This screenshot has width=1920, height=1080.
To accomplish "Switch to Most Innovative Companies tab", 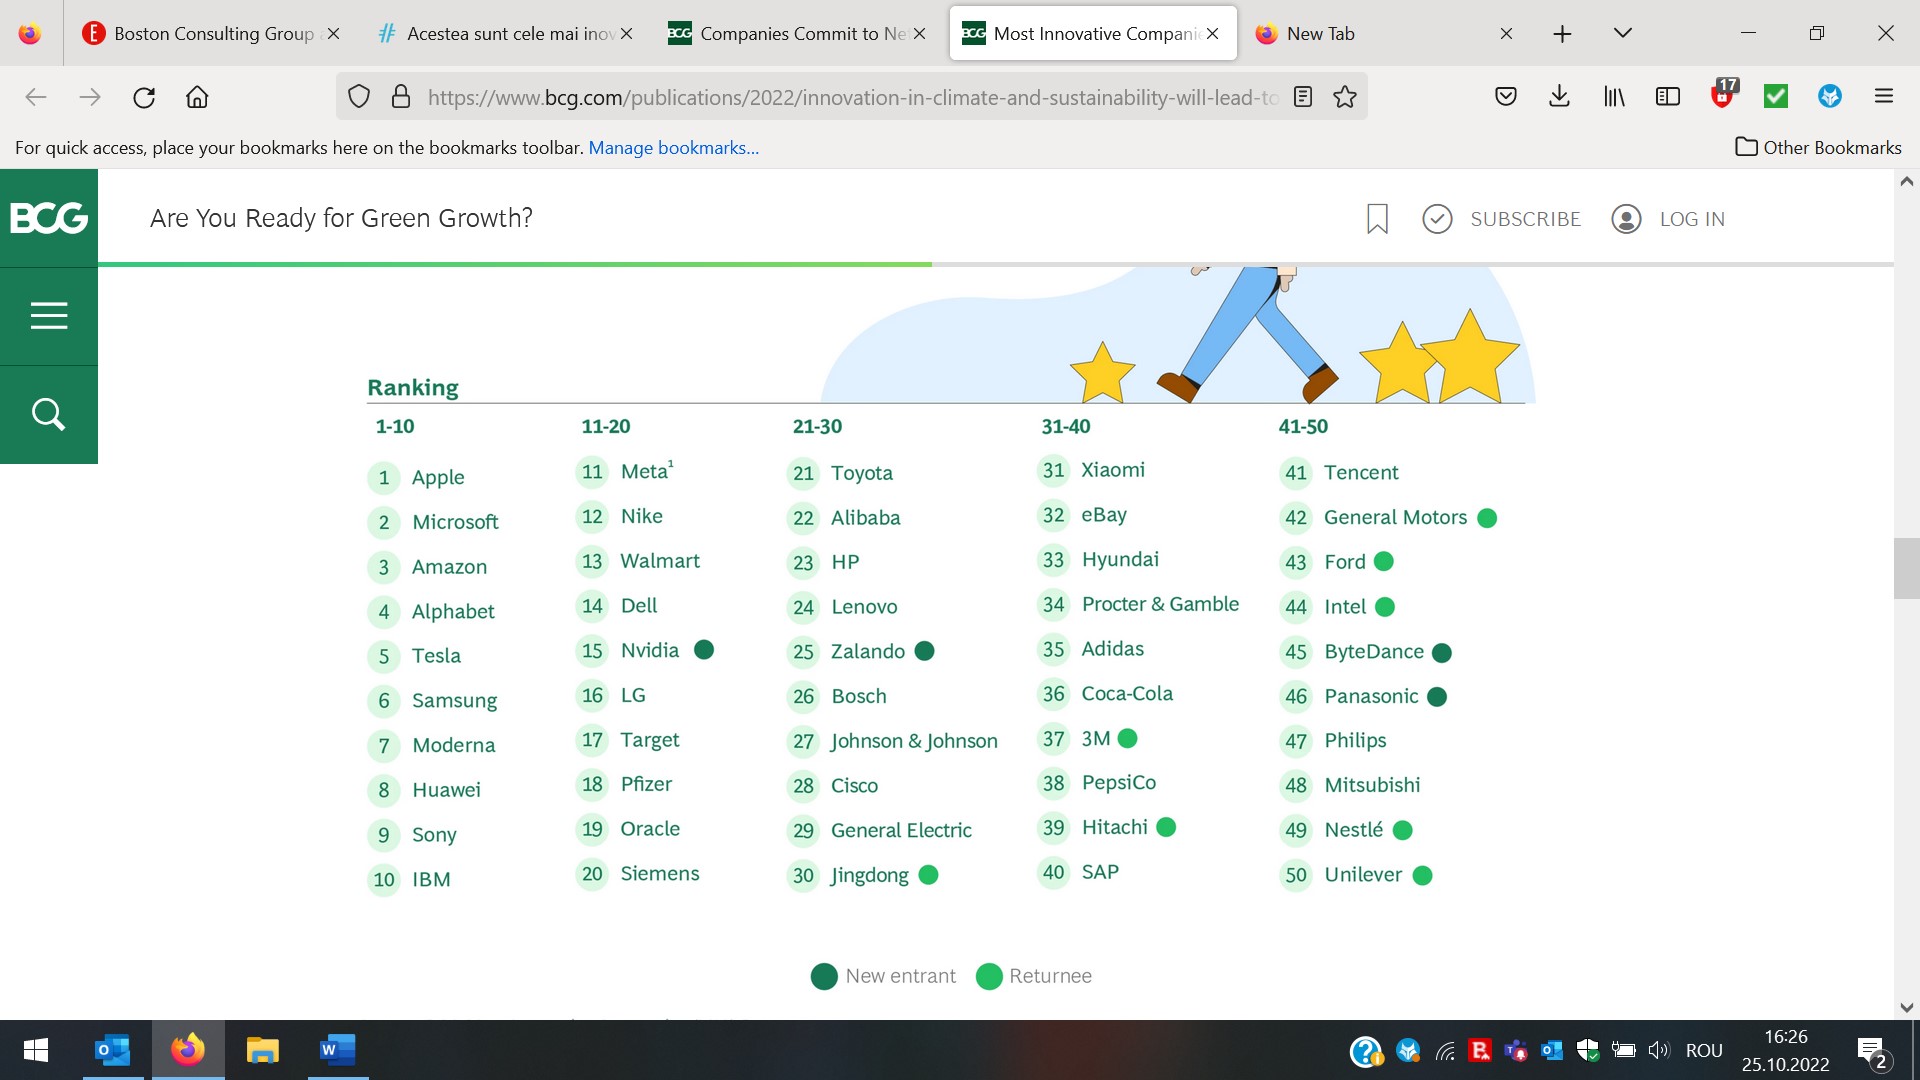I will pos(1093,33).
